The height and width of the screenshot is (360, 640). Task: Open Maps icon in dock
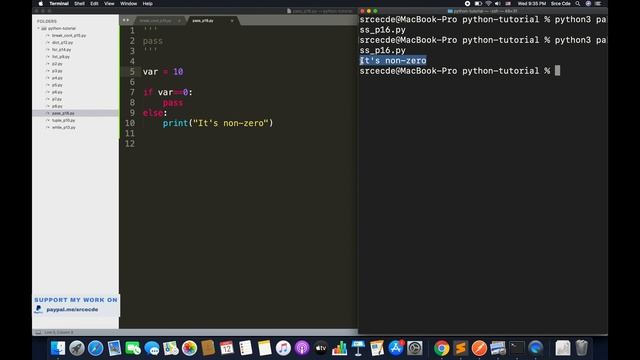[x=171, y=348]
